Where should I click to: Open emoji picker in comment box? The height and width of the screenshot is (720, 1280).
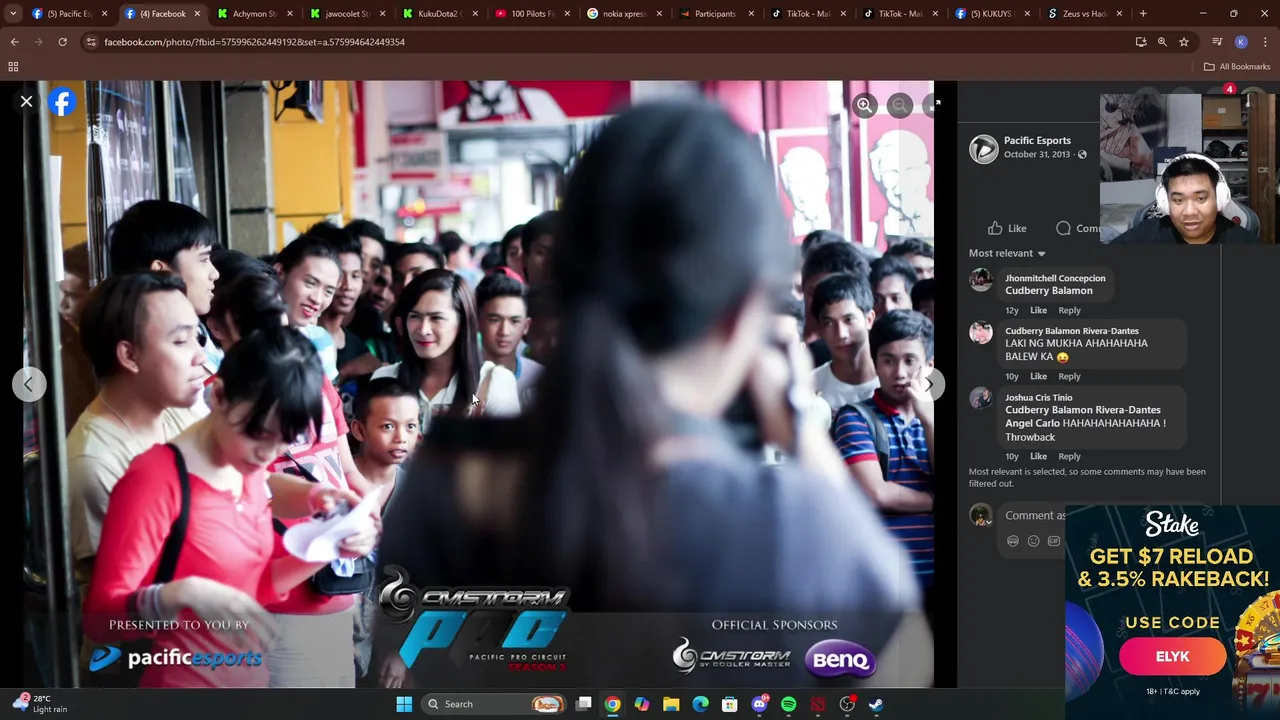[1033, 541]
